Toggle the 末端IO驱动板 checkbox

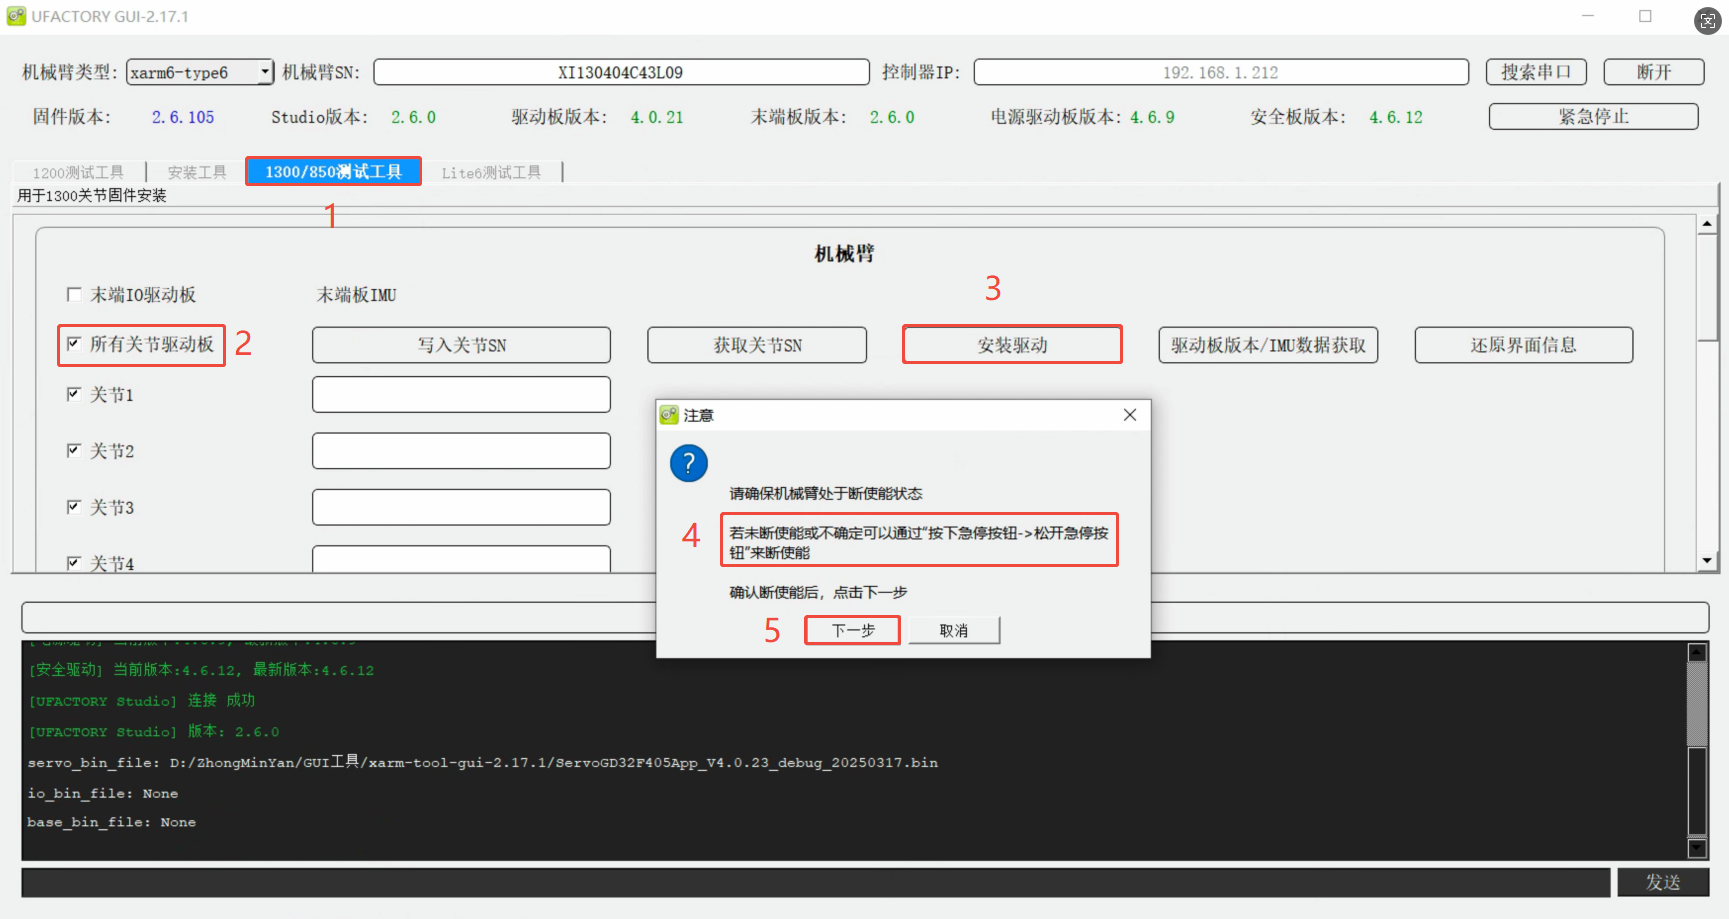(x=74, y=294)
